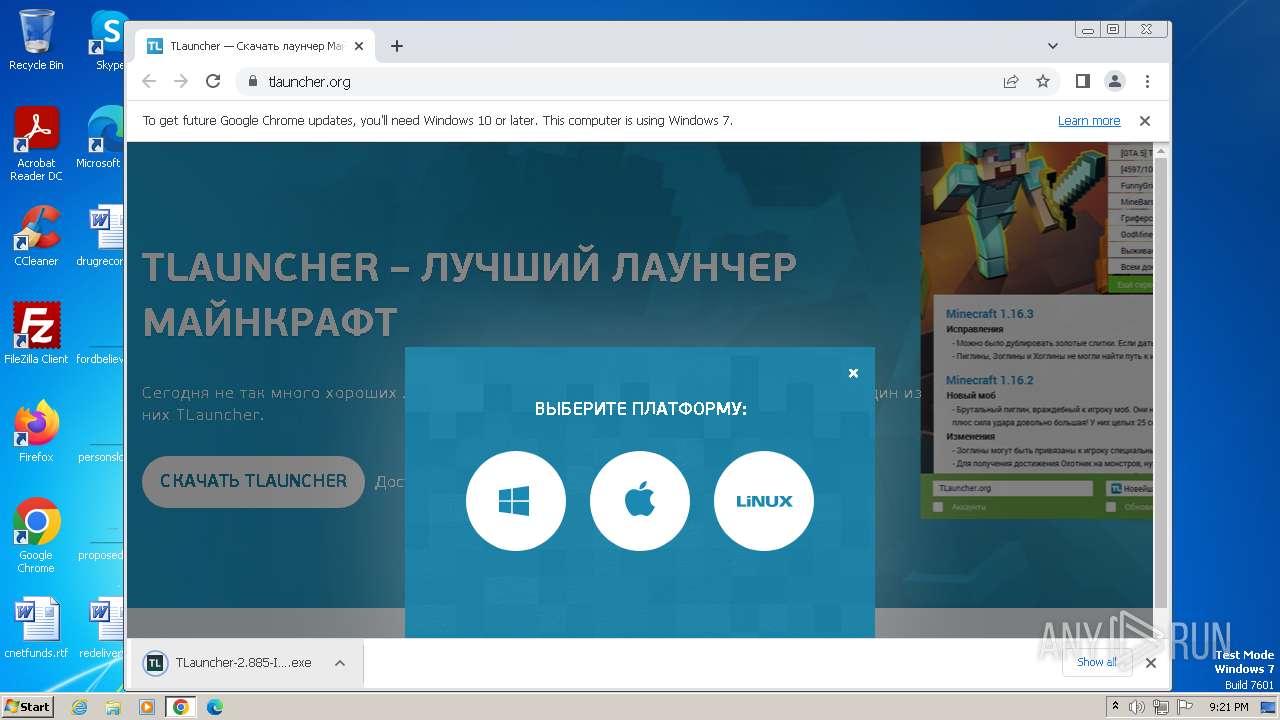The width and height of the screenshot is (1280, 720).
Task: Open cnetfunds.rtf desktop file
Action: (x=36, y=628)
